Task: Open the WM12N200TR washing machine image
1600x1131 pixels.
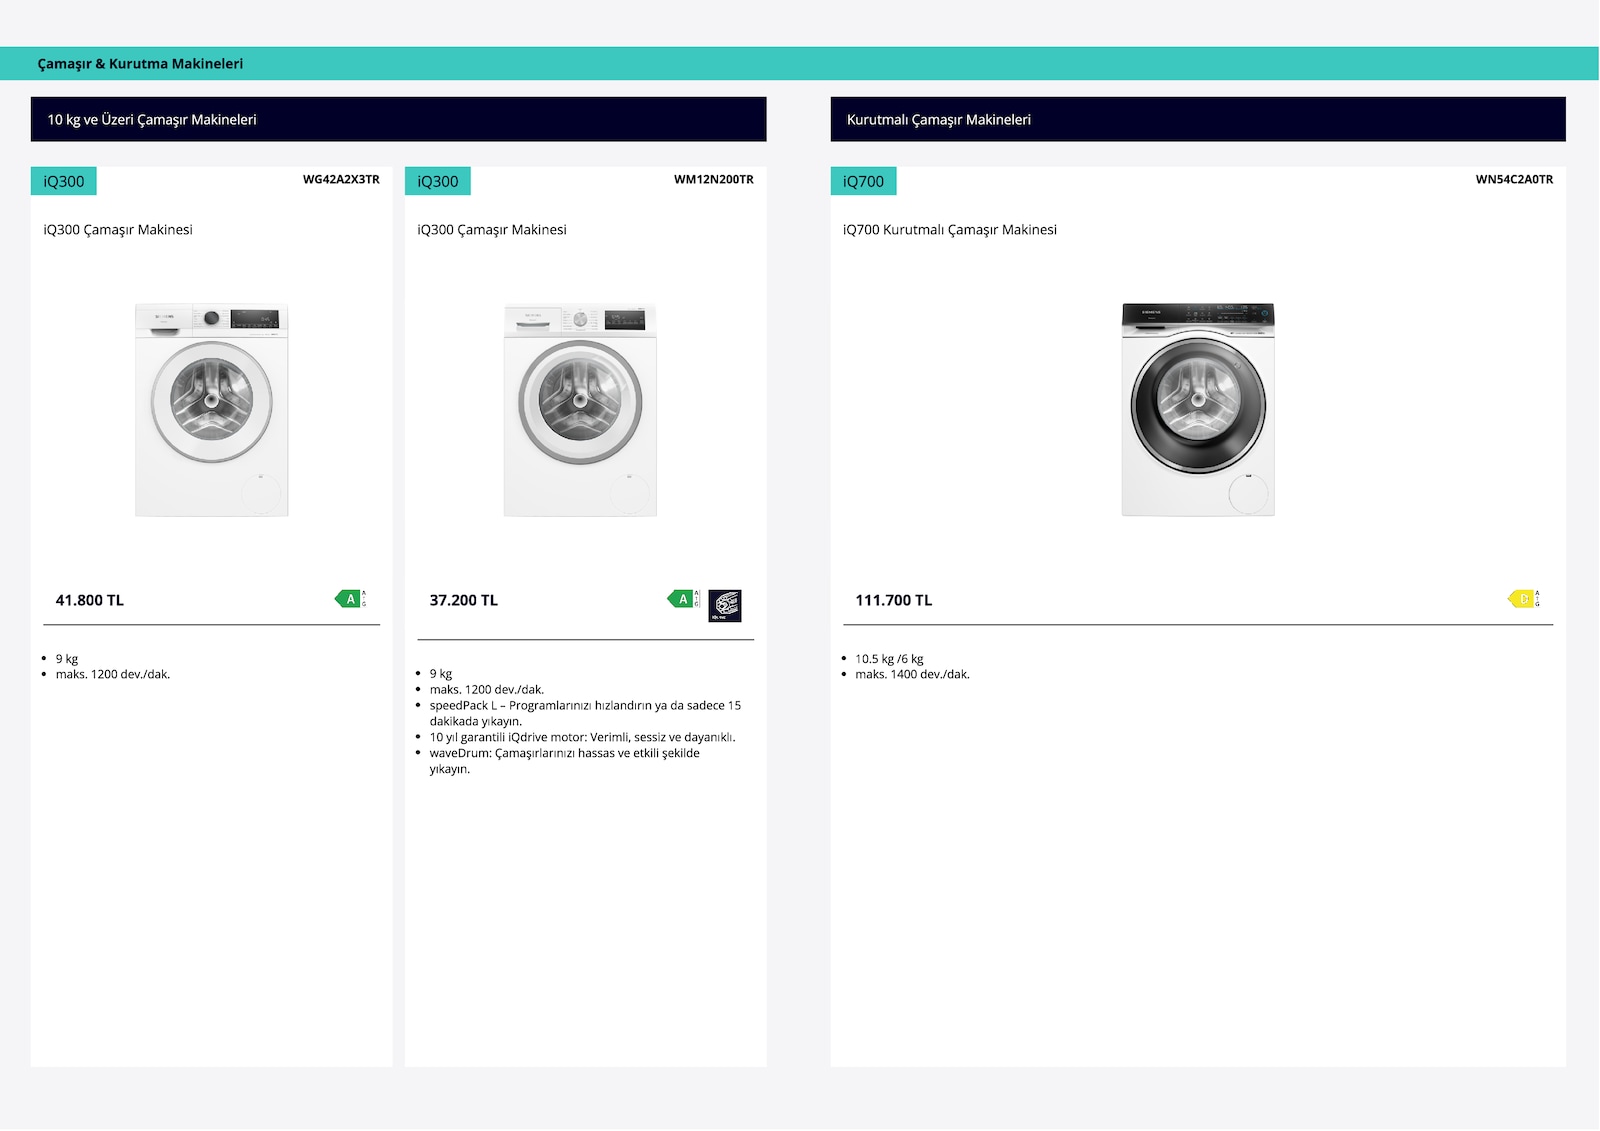Action: 580,410
